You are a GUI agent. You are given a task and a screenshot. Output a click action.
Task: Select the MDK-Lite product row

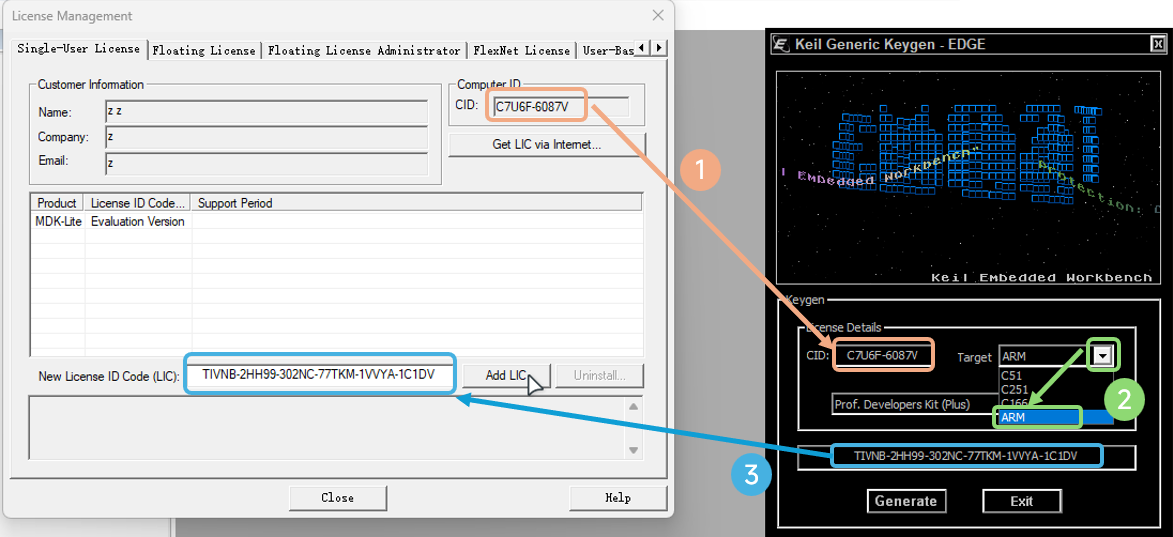(x=337, y=221)
